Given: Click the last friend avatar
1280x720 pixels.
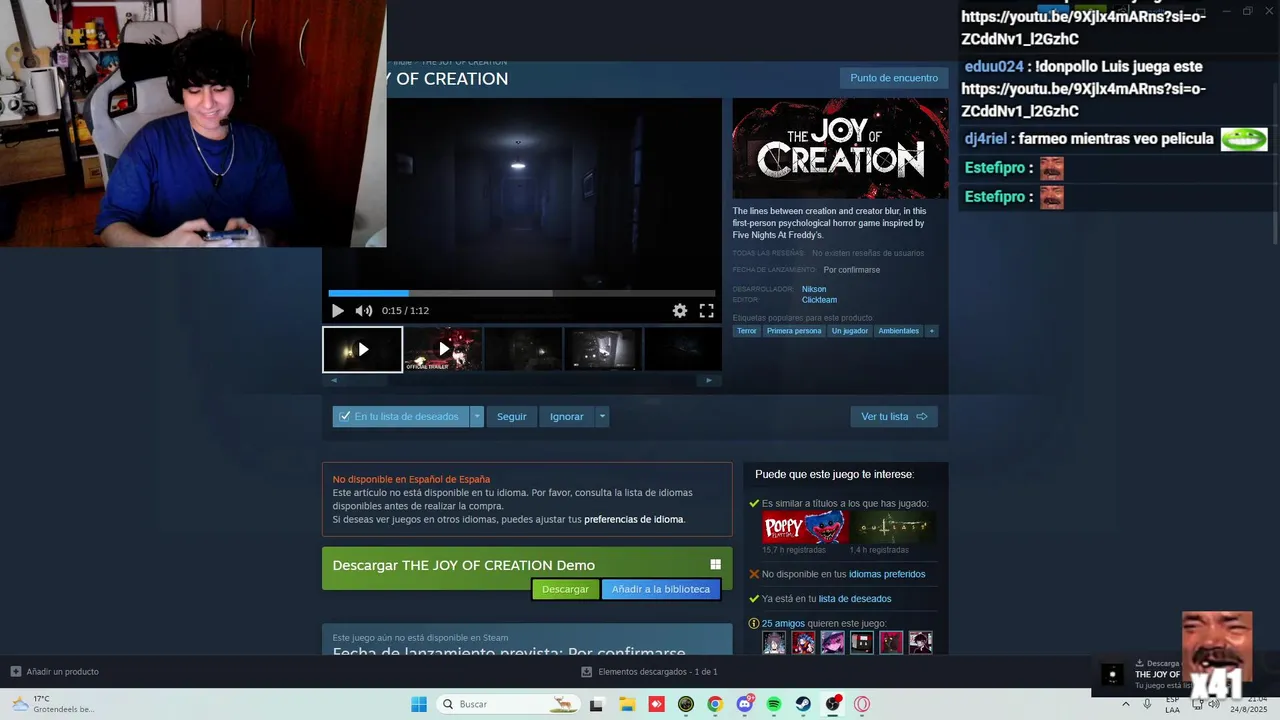Looking at the screenshot, I should tap(920, 643).
